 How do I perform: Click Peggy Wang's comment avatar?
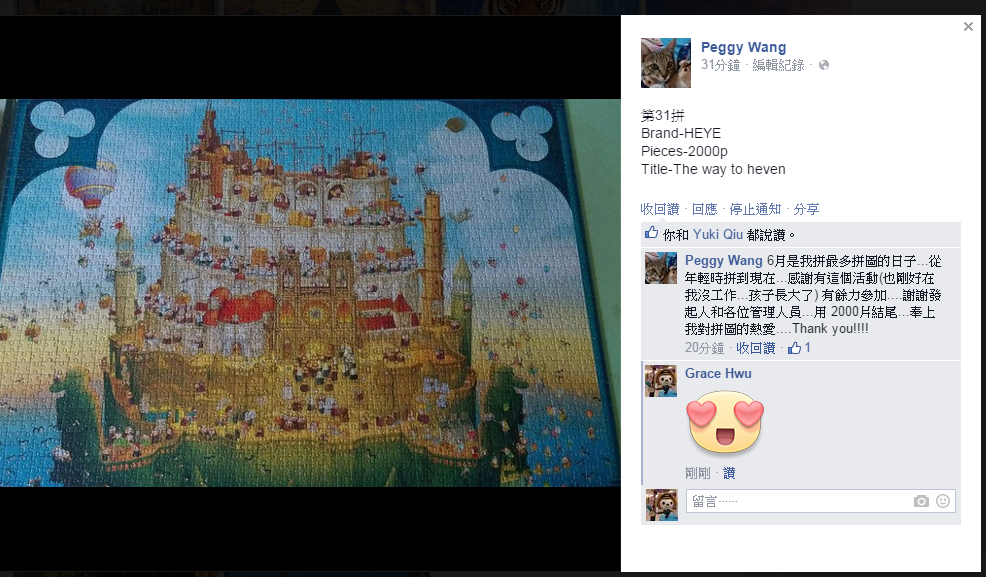[x=661, y=268]
